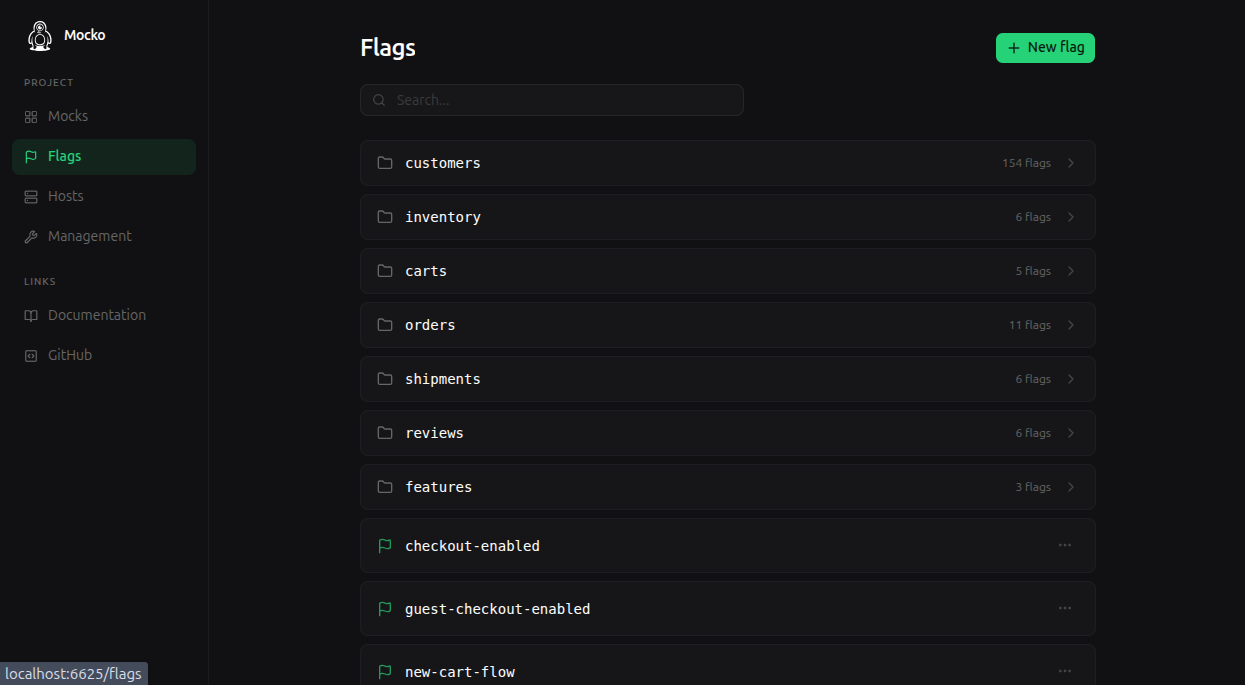Click the Mocks grid icon in sidebar
1245x685 pixels.
31,117
